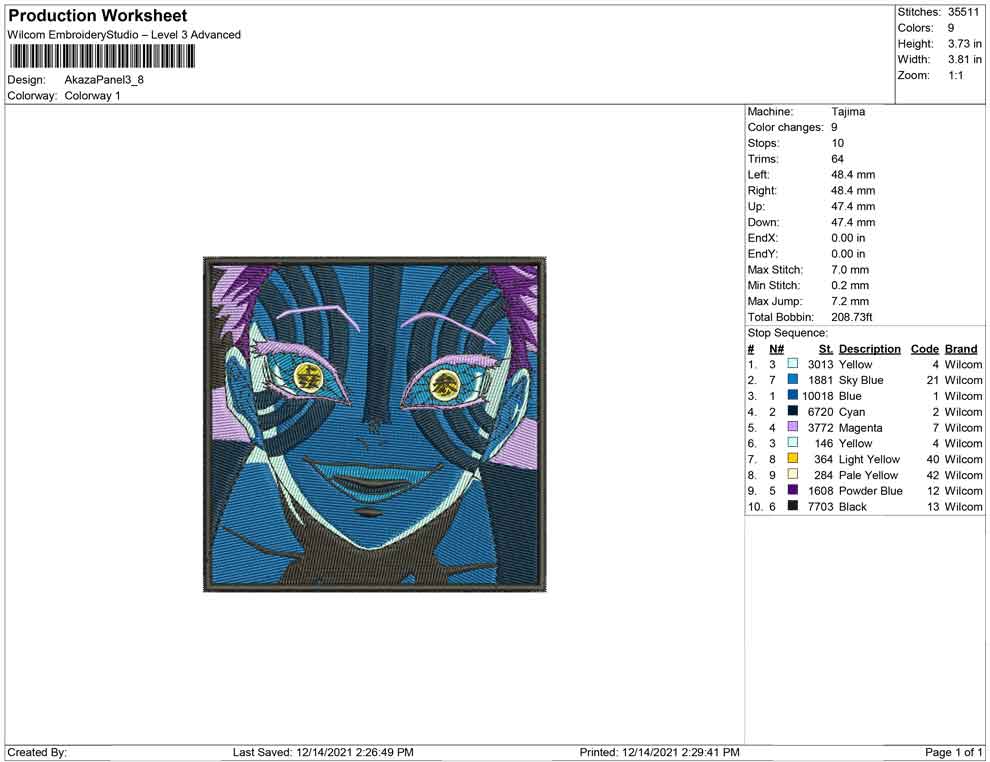Click the Code column header

tap(924, 349)
